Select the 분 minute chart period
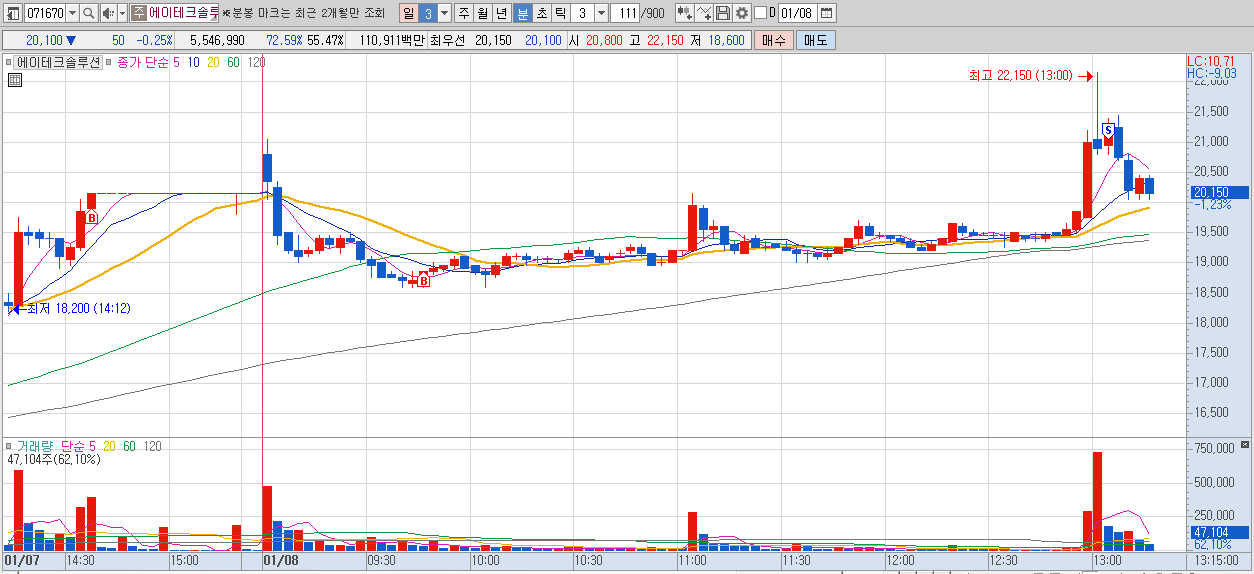The image size is (1254, 574). tap(522, 13)
